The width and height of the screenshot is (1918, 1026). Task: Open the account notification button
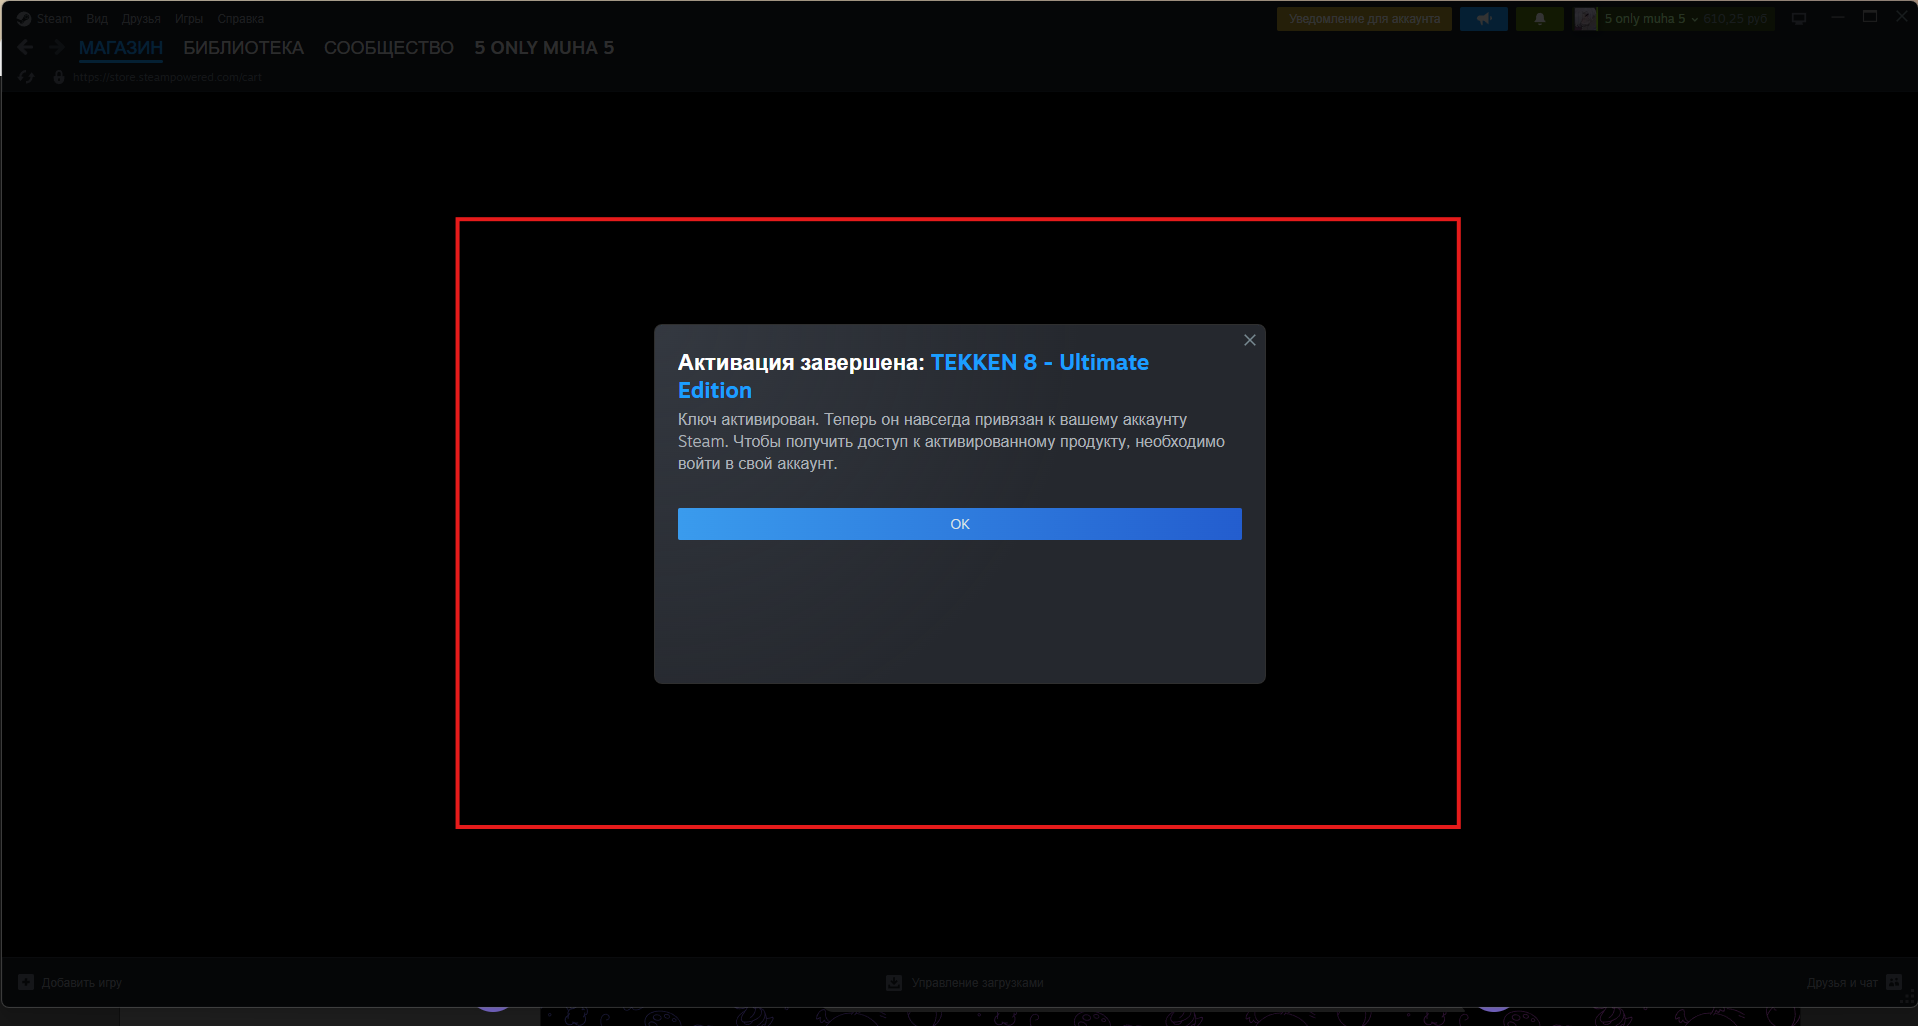1364,19
